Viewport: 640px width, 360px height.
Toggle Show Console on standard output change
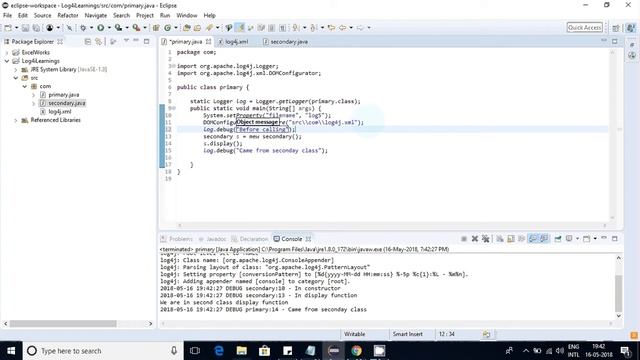(533, 239)
